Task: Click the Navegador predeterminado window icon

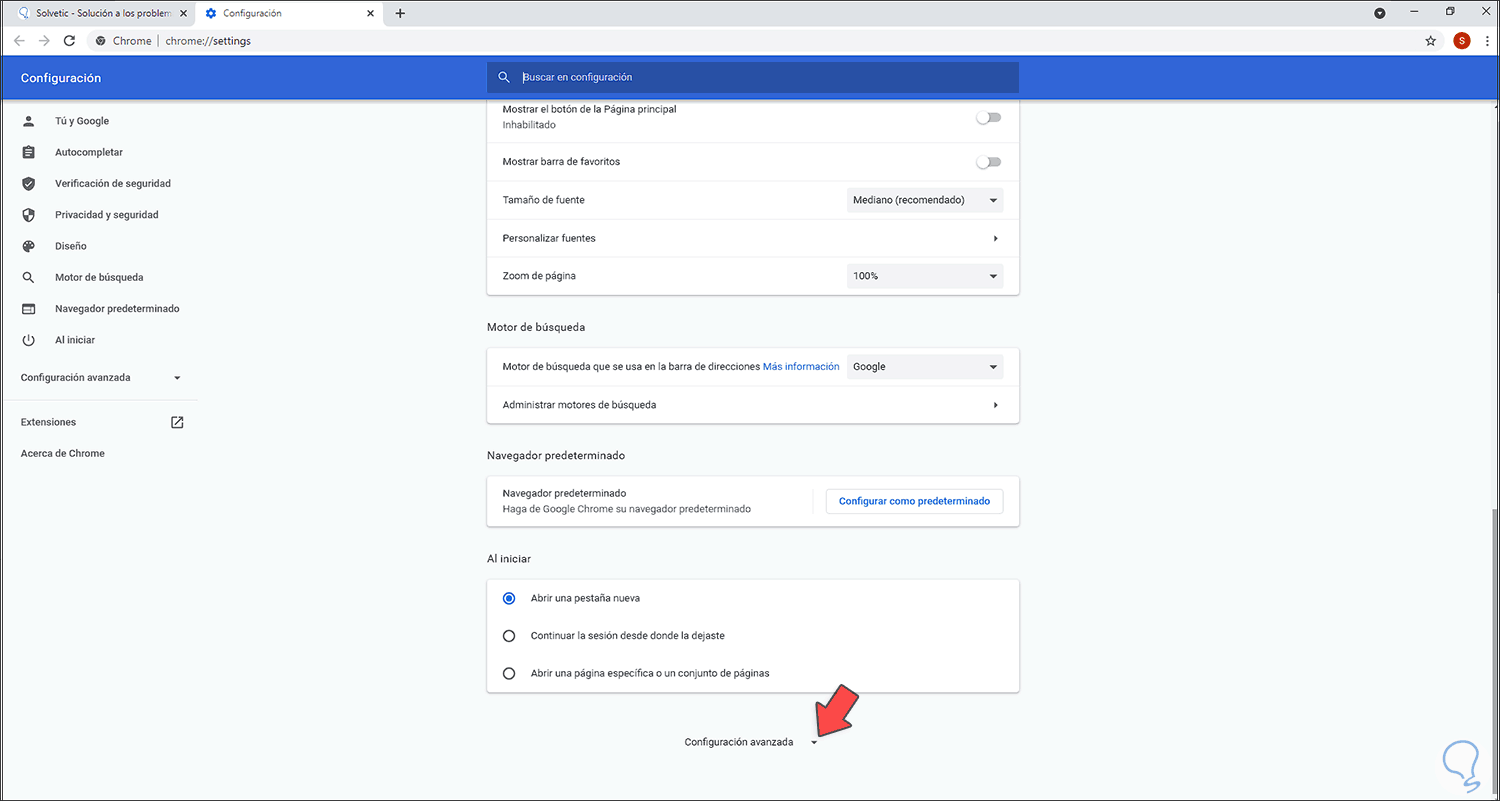Action: click(28, 309)
